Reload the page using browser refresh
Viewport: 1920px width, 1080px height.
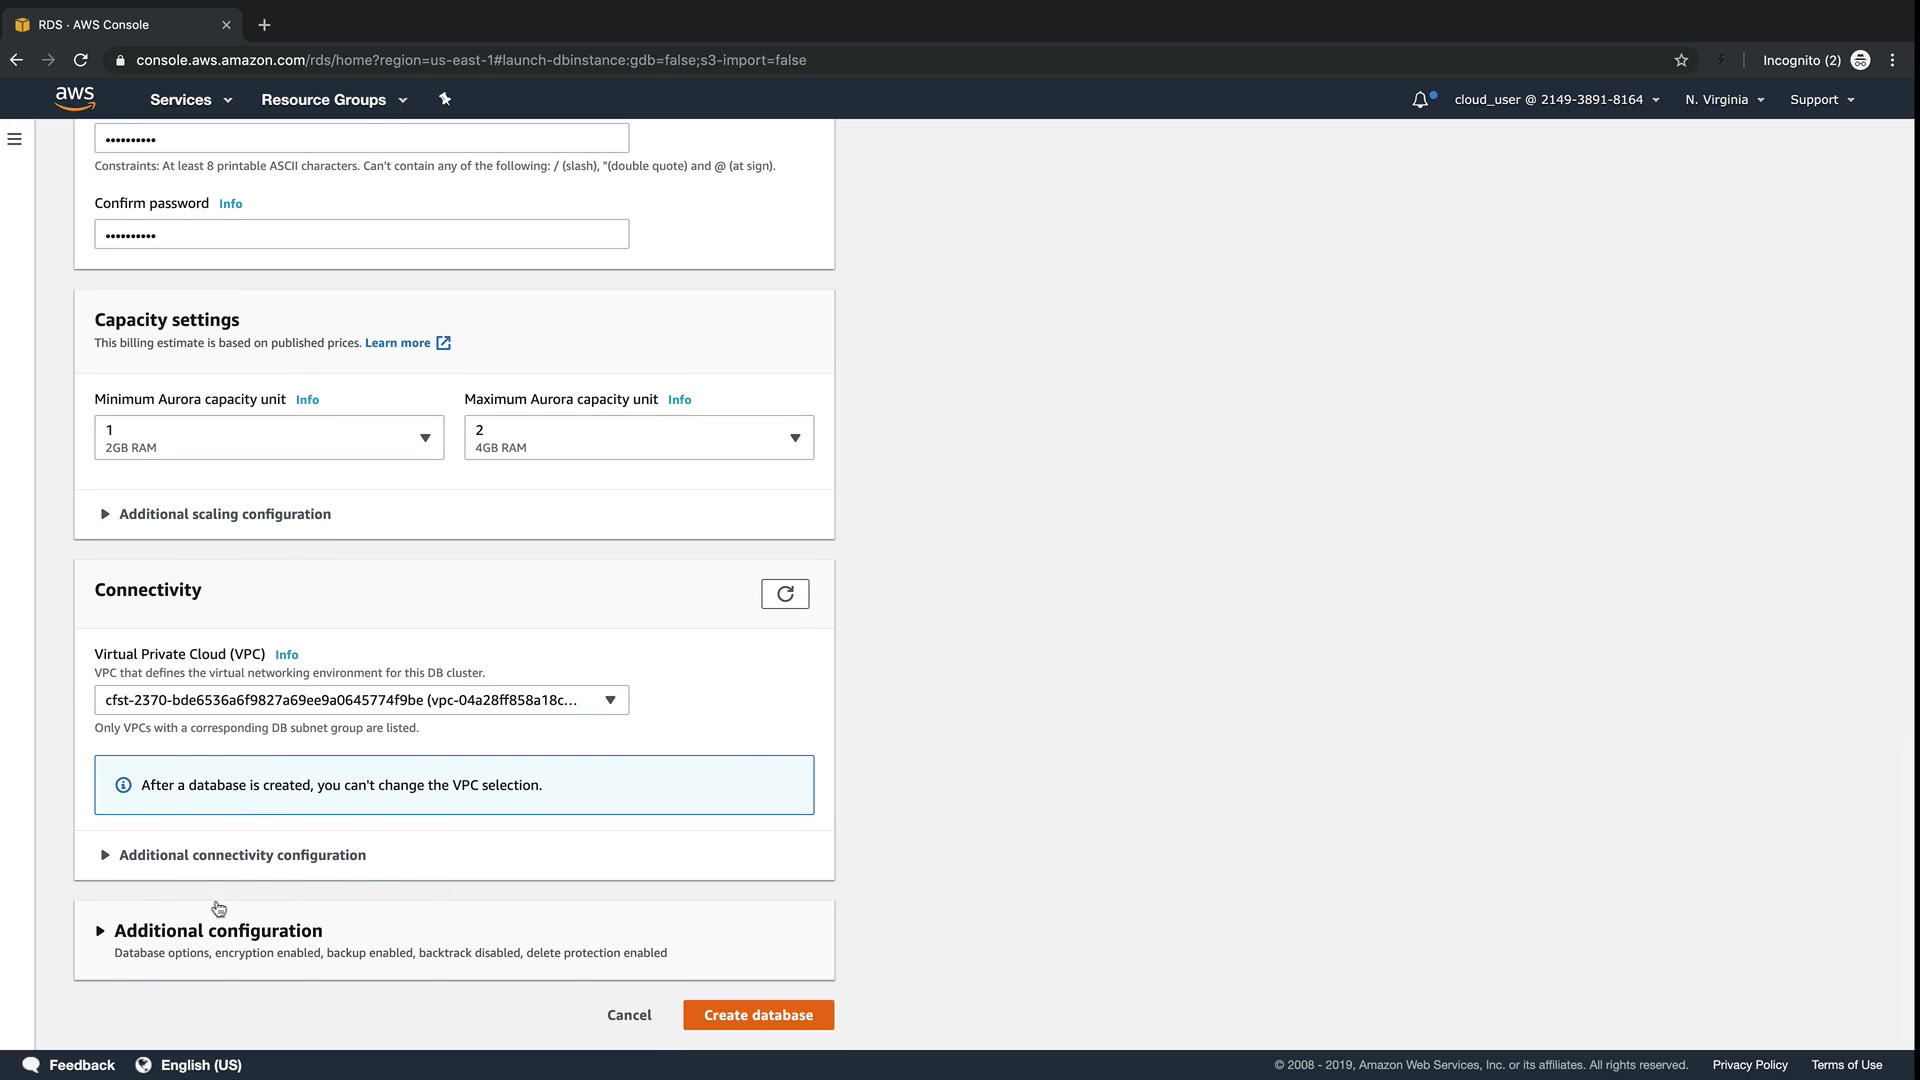click(81, 60)
